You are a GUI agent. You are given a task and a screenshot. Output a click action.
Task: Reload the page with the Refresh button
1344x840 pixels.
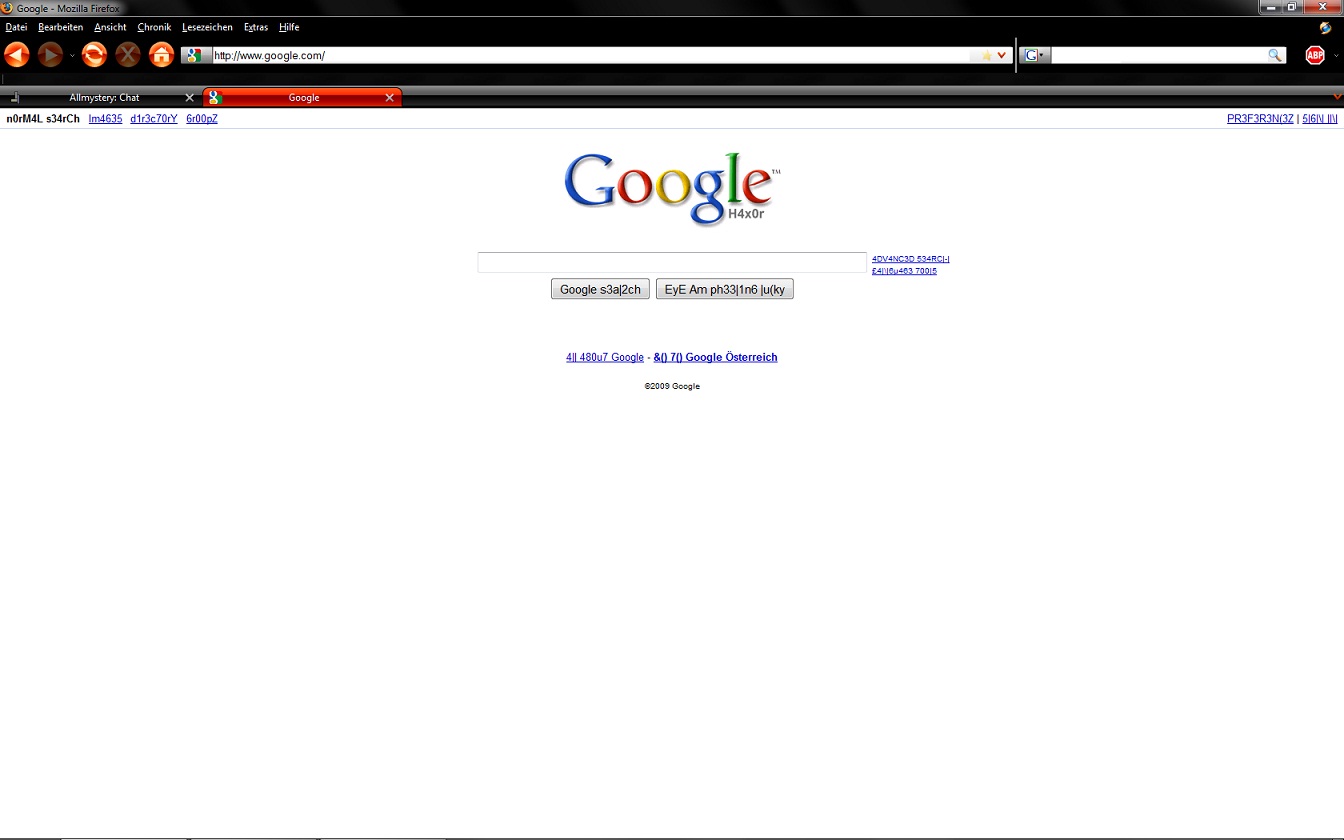coord(94,55)
